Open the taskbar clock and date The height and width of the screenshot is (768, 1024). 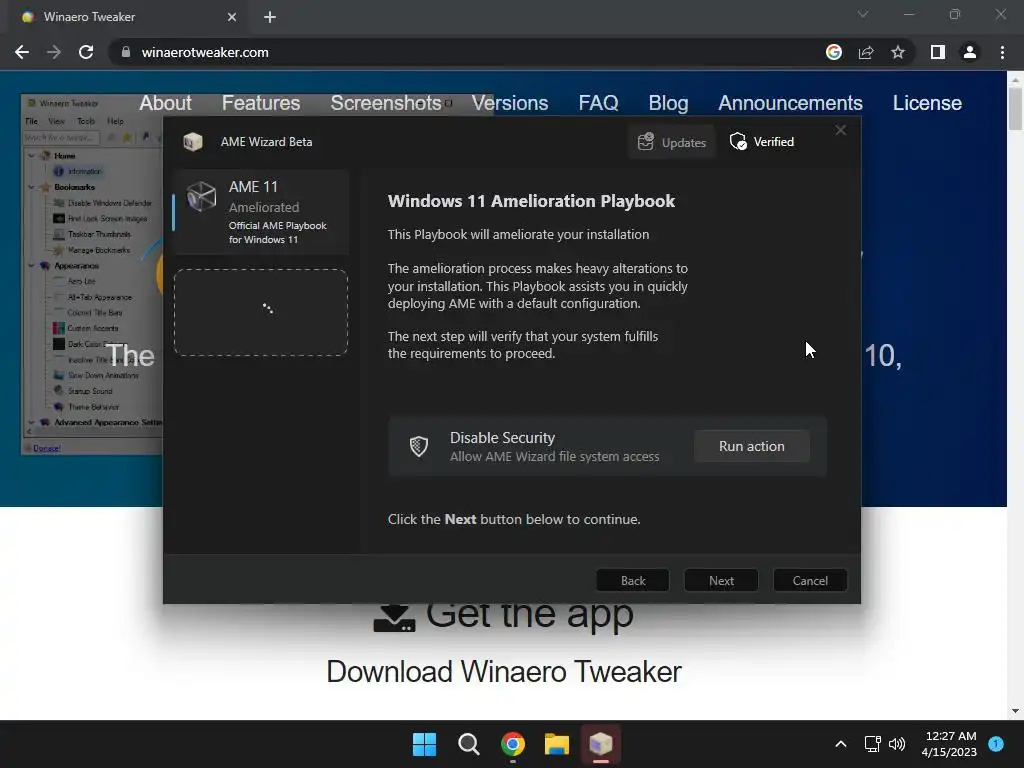tap(949, 744)
